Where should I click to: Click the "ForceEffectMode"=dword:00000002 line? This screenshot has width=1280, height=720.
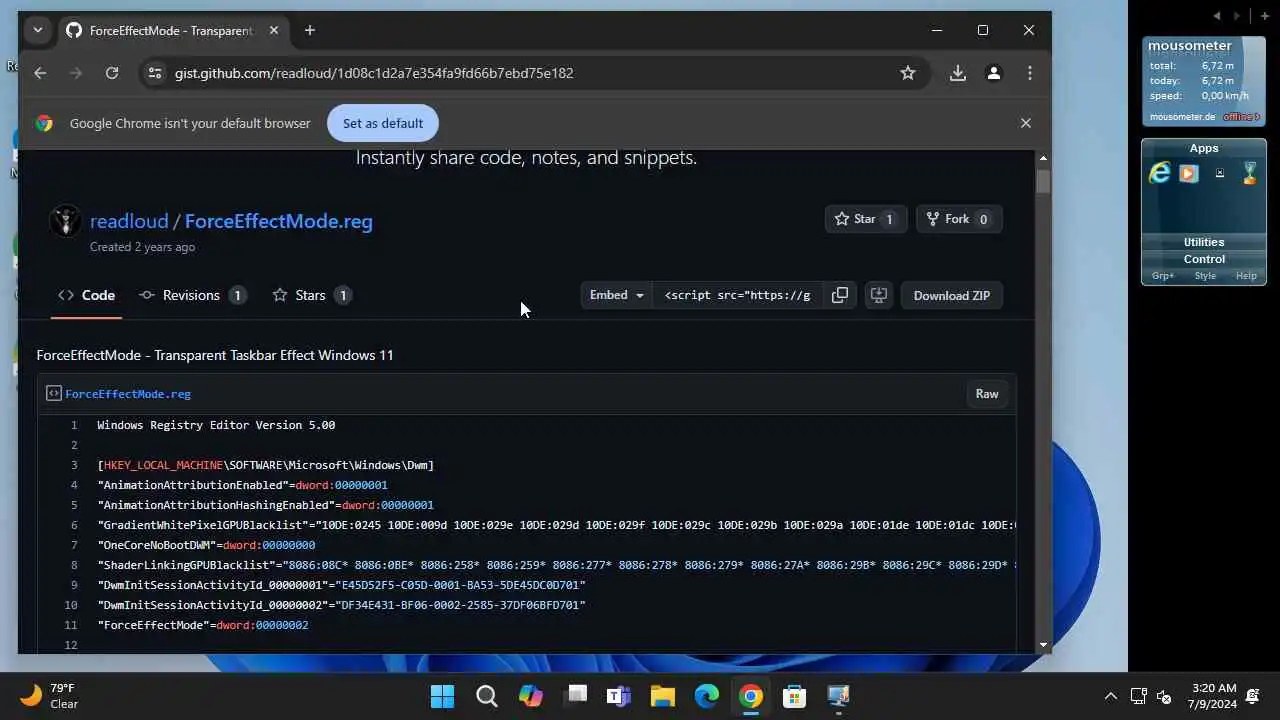(203, 625)
